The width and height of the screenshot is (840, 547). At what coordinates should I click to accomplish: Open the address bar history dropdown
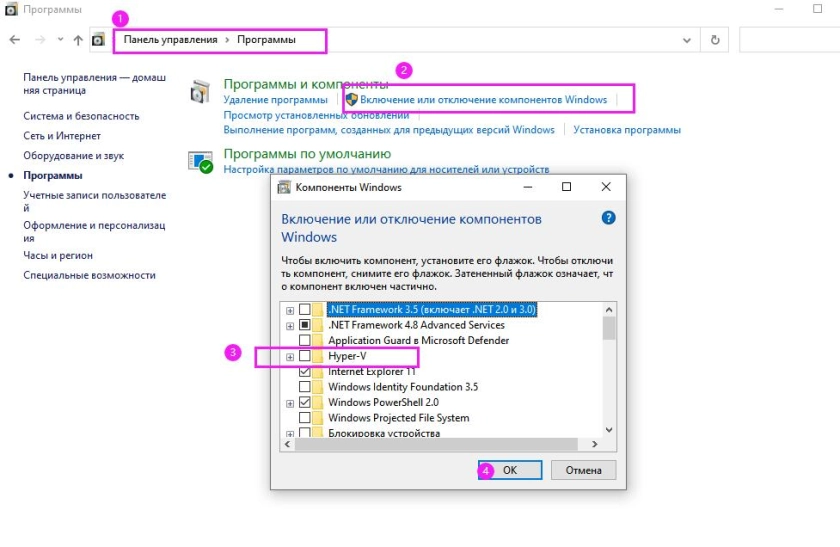(686, 40)
